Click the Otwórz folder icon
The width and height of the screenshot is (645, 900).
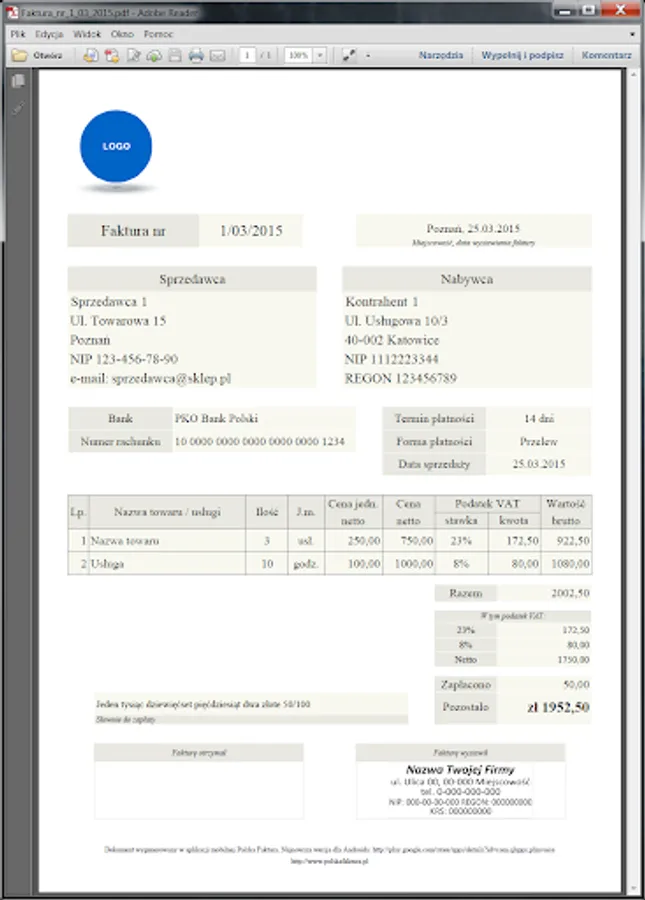(20, 55)
